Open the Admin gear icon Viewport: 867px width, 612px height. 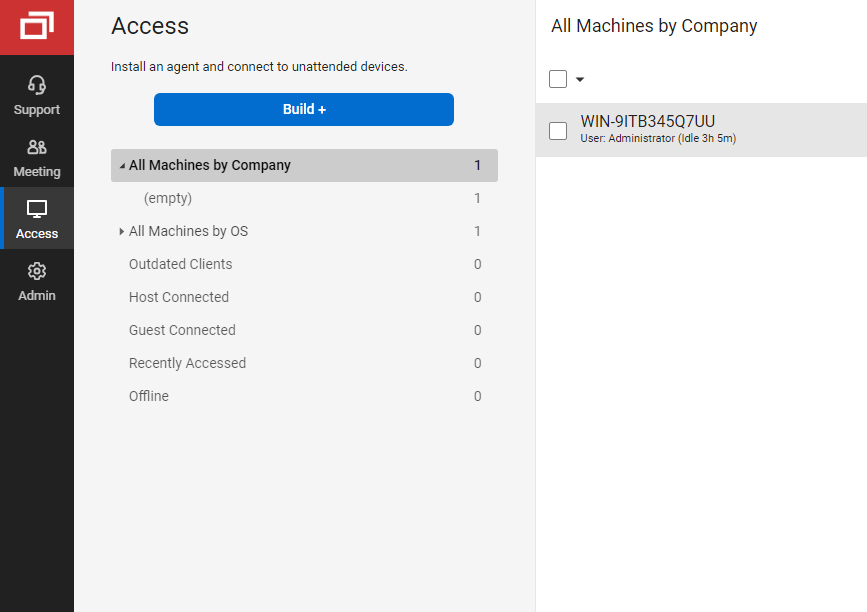click(x=37, y=271)
